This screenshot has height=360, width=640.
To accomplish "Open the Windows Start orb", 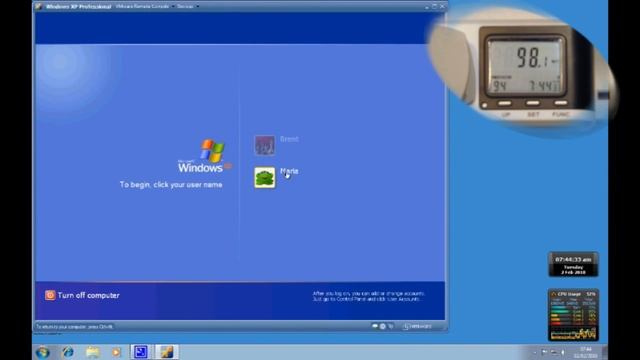I will [x=42, y=352].
